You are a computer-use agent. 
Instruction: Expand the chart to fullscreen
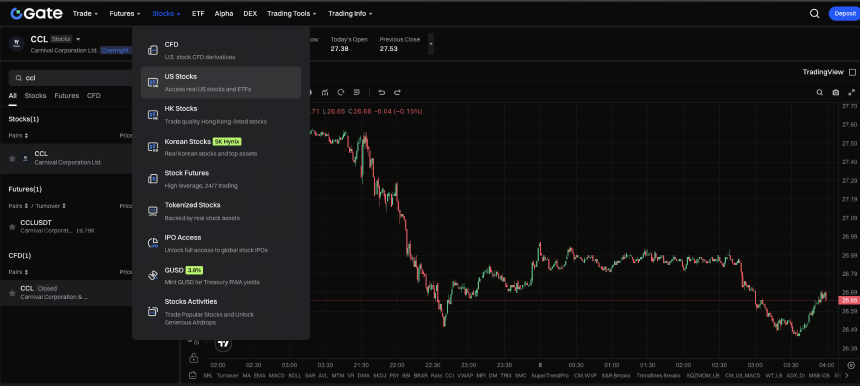point(851,93)
